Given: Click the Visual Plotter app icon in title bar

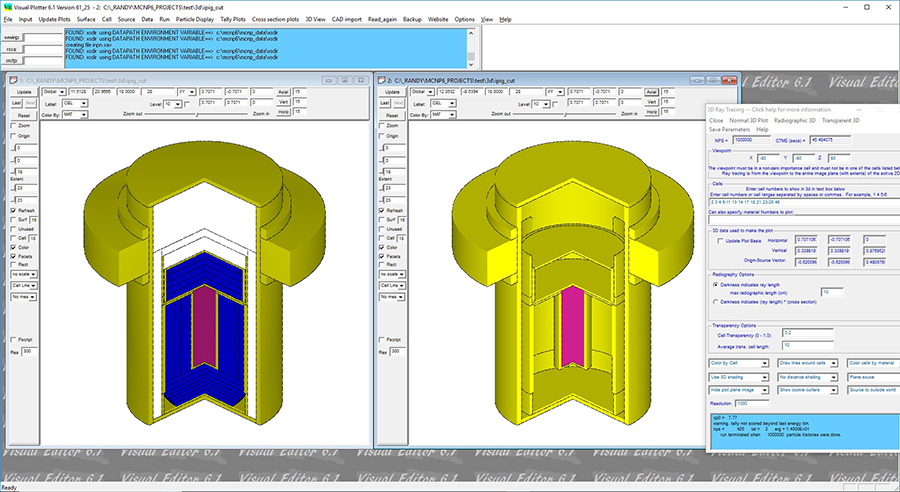Looking at the screenshot, I should [7, 7].
